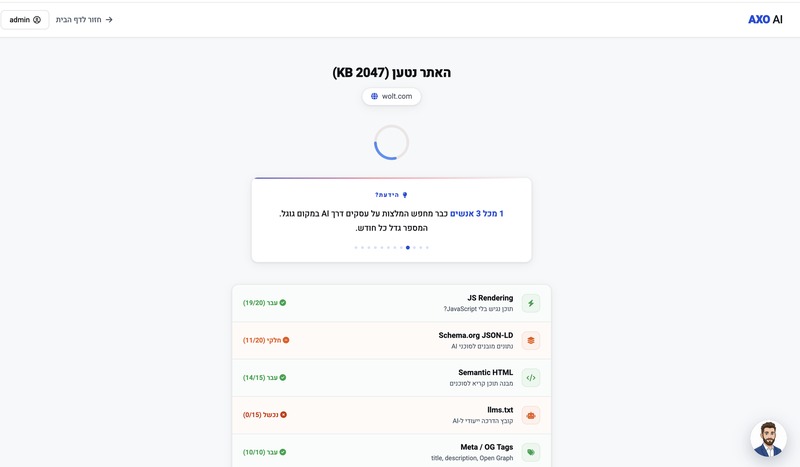Viewport: 800px width, 467px height.
Task: Open the chat assistant avatar
Action: 768,439
